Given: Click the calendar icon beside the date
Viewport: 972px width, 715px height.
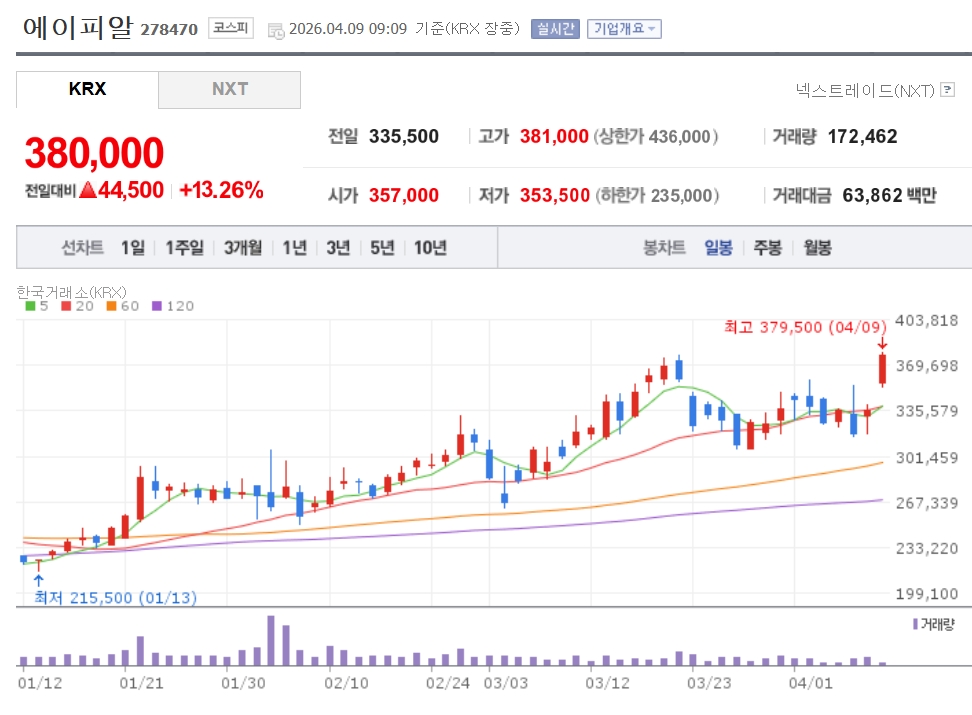Looking at the screenshot, I should (x=277, y=30).
